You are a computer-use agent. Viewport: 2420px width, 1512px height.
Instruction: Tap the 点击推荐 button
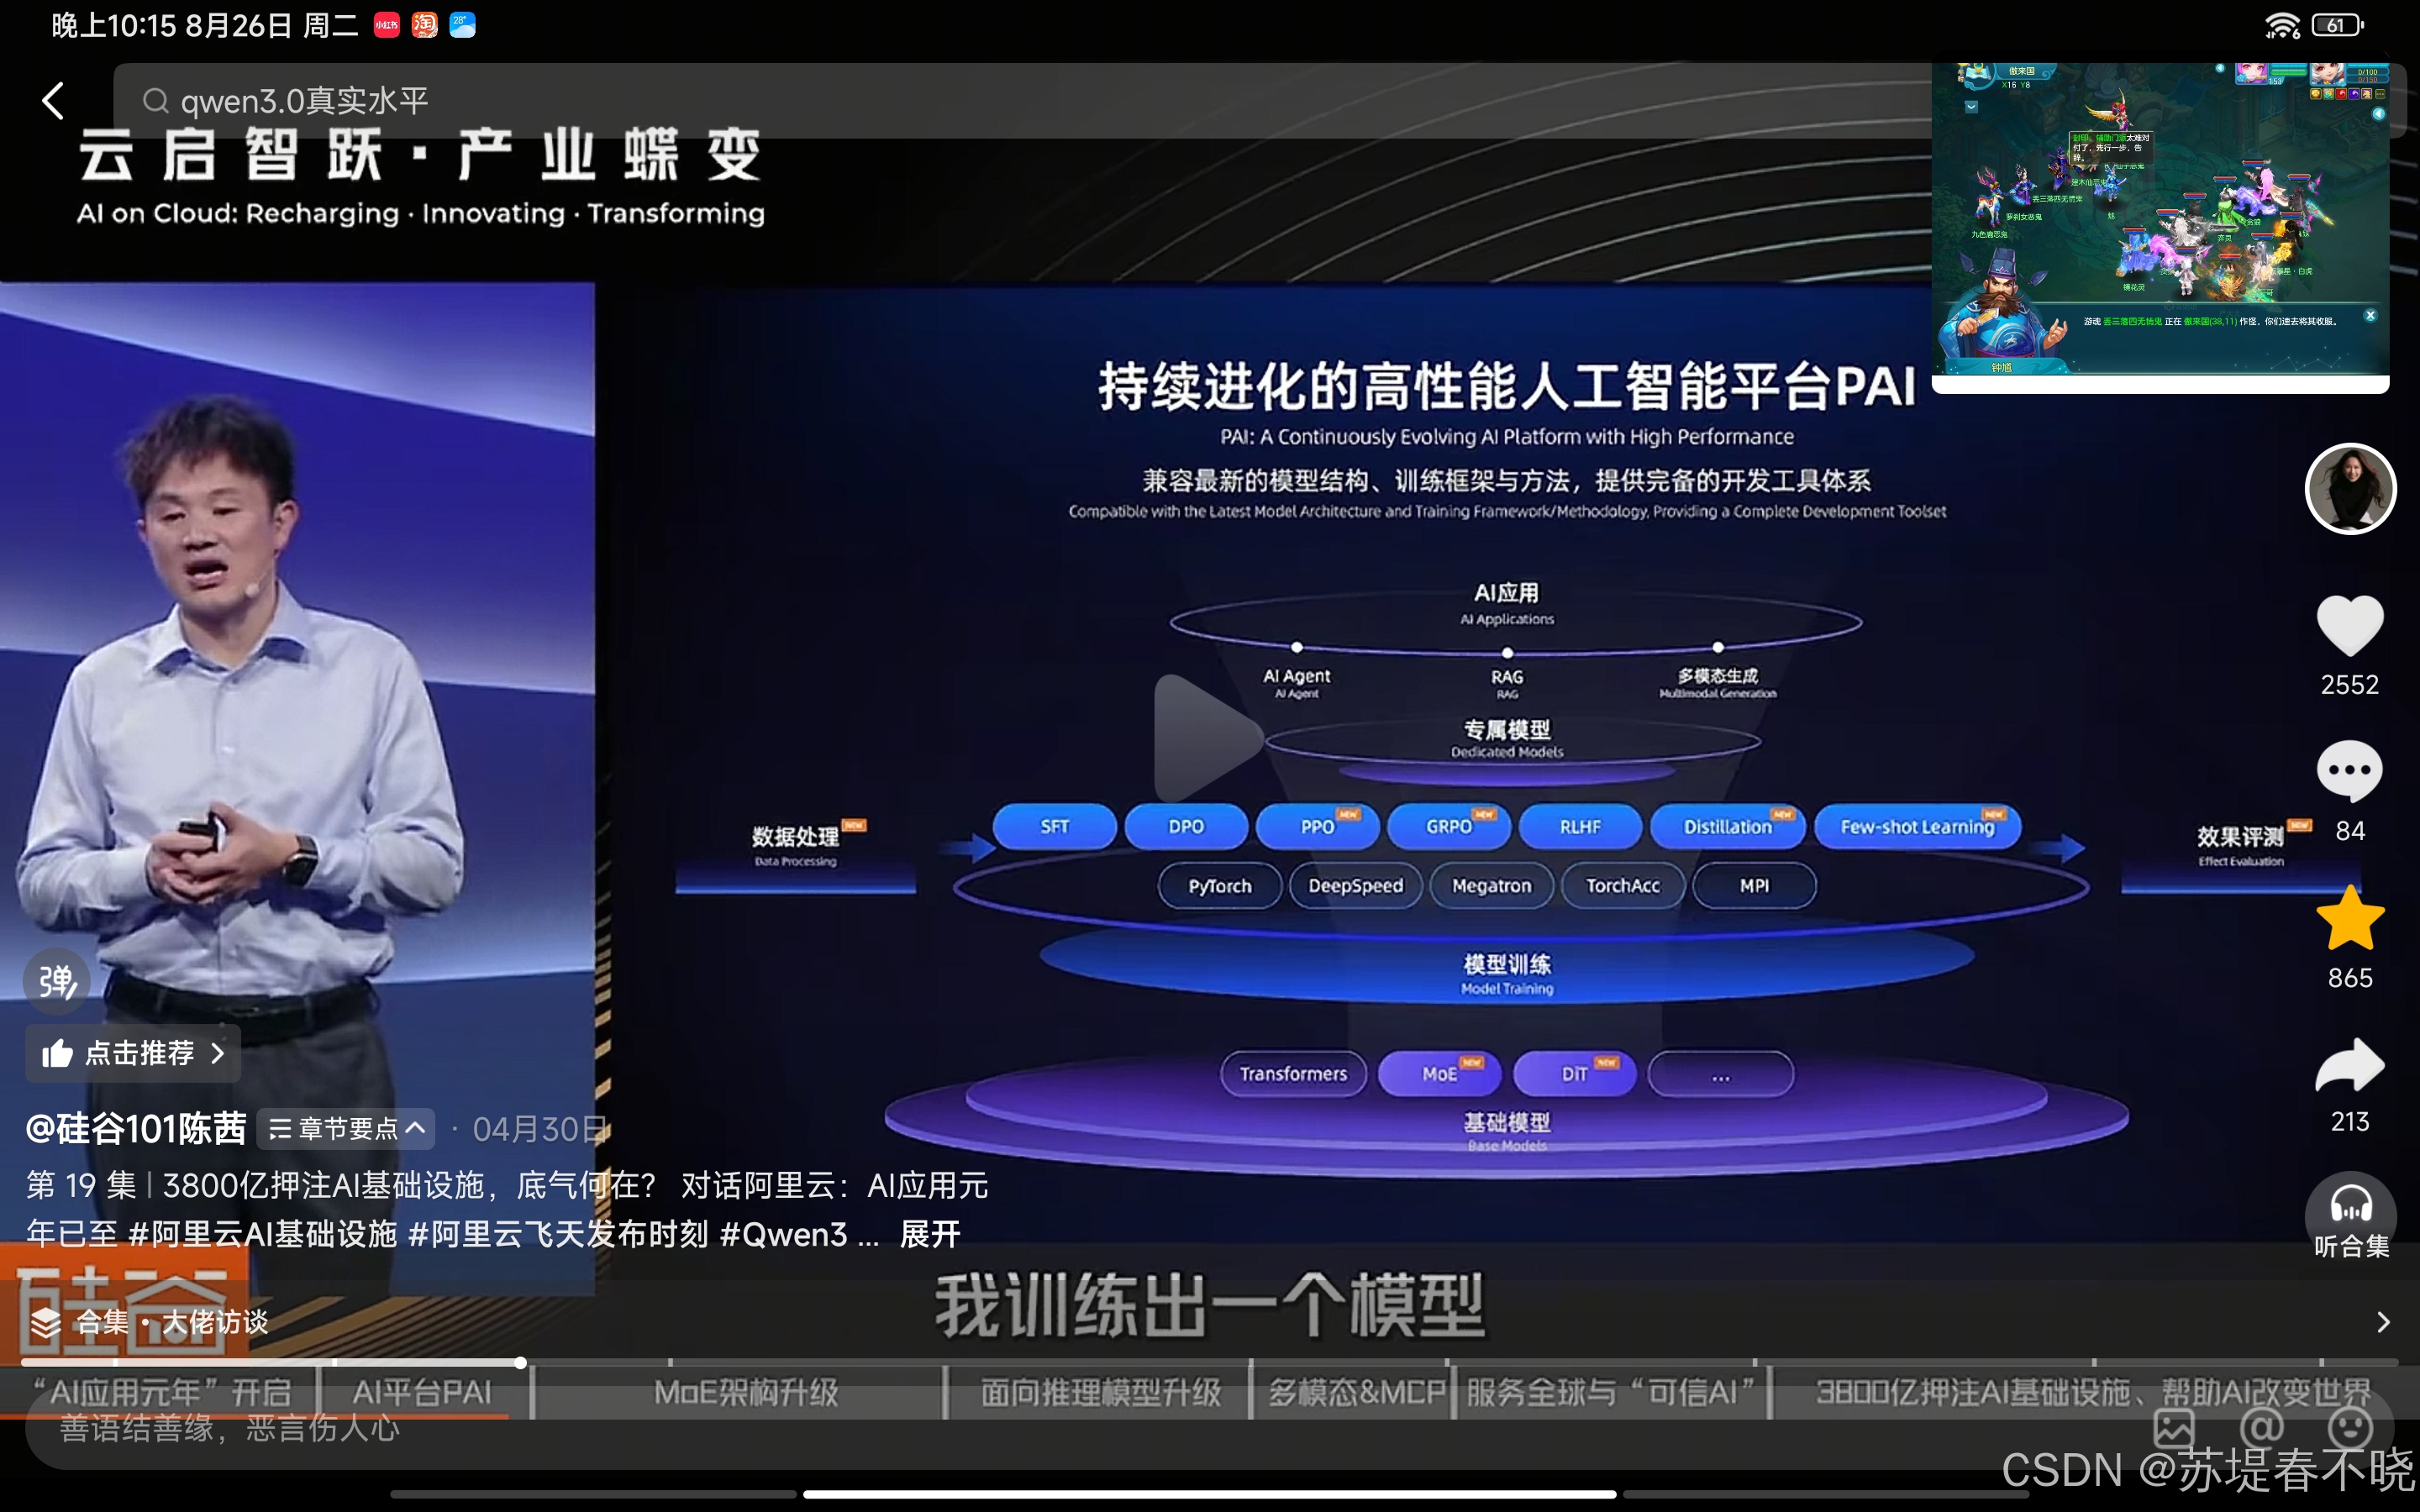(x=133, y=1053)
